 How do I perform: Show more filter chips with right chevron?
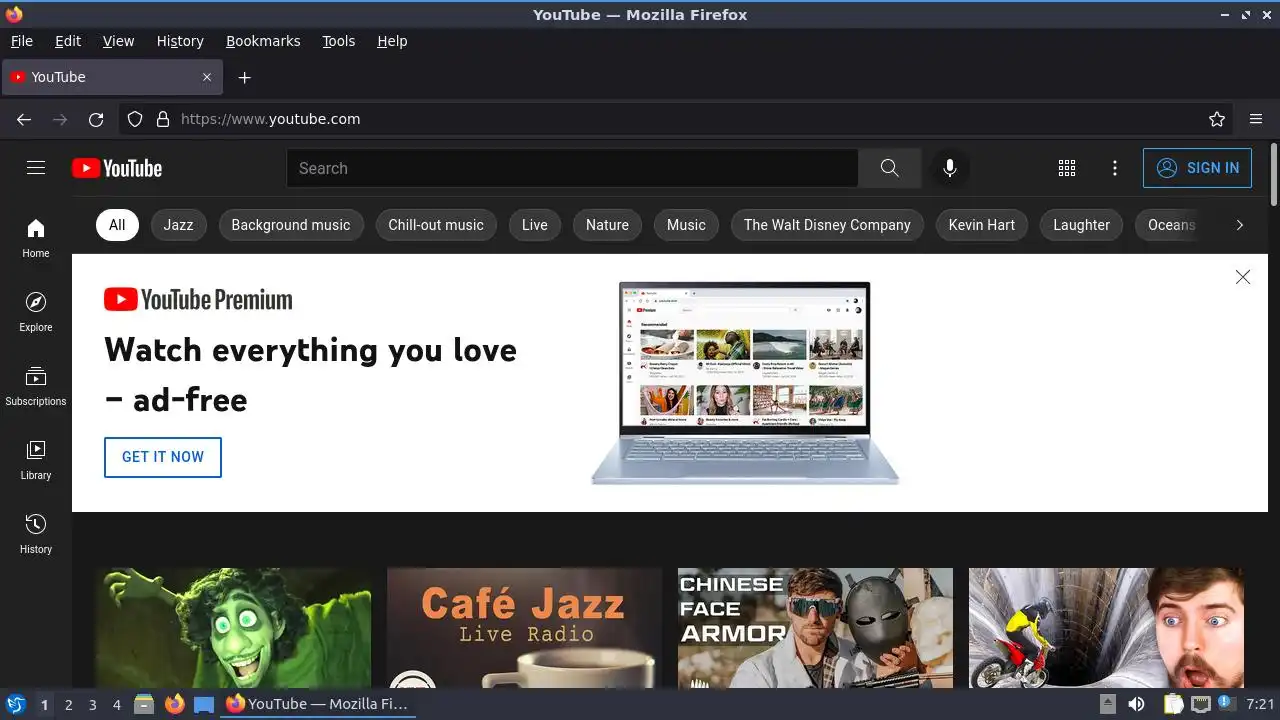pyautogui.click(x=1239, y=225)
